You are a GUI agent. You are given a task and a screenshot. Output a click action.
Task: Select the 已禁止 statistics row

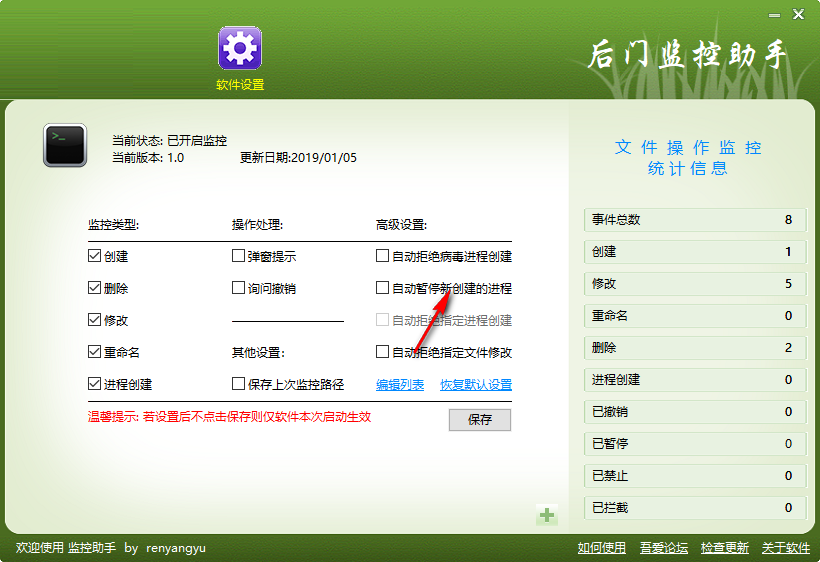coord(695,476)
